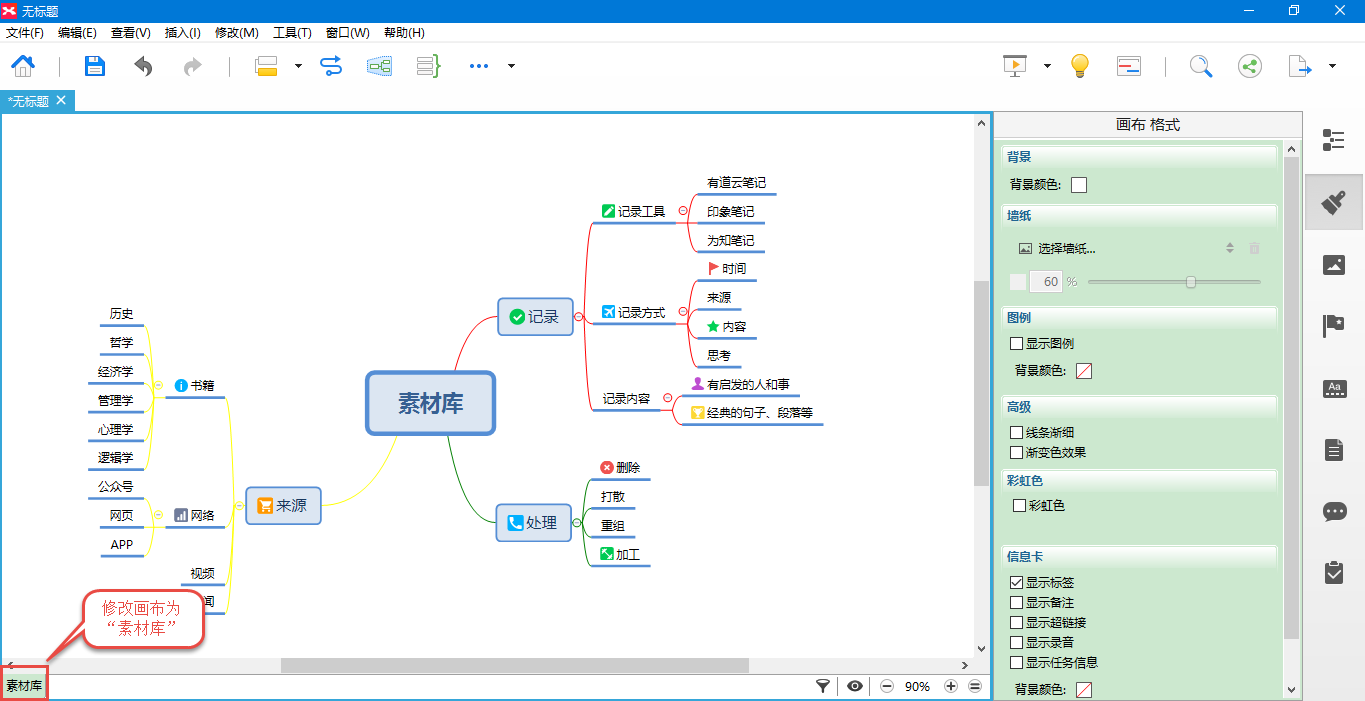Viewport: 1365px width, 701px height.
Task: Save the mind map with floppy disk icon
Action: (x=94, y=67)
